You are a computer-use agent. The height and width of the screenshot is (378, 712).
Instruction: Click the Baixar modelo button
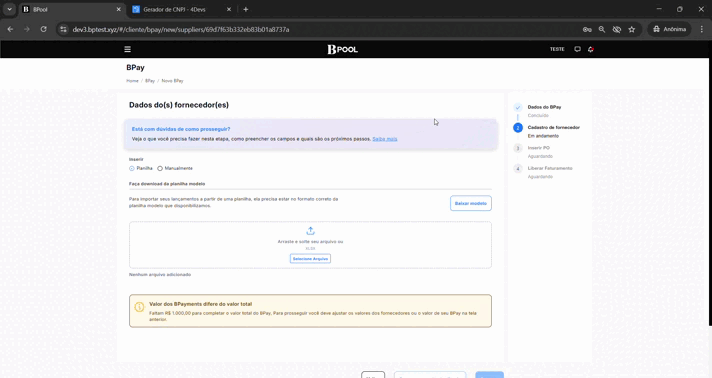pos(470,203)
